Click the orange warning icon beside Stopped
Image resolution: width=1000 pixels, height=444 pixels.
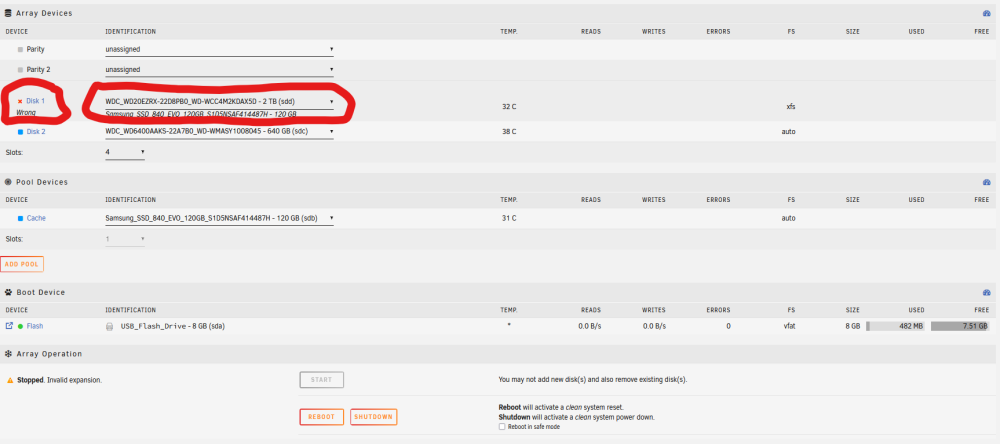tap(10, 380)
